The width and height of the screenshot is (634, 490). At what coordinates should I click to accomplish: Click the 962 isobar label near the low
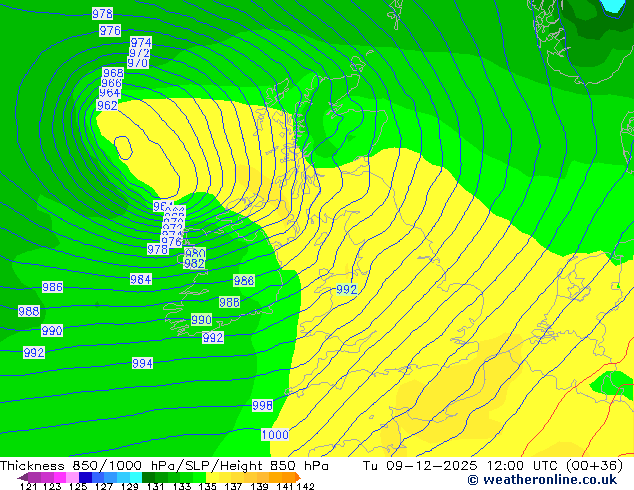[x=107, y=105]
